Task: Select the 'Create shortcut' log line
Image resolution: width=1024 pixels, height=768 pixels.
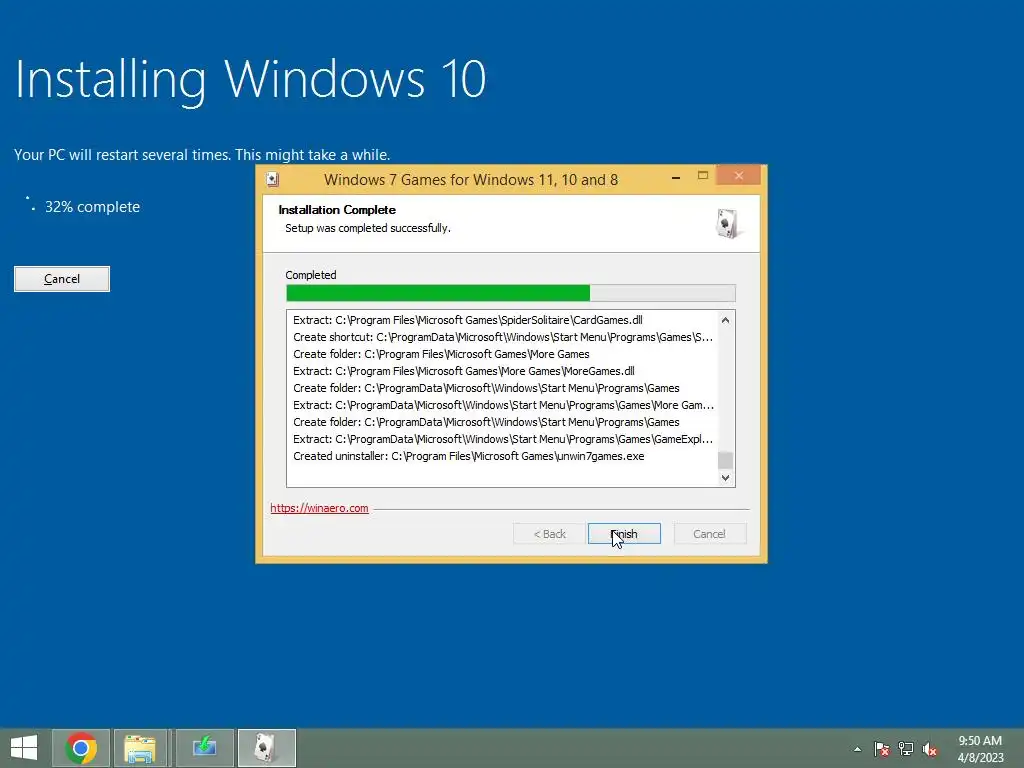Action: click(x=503, y=337)
